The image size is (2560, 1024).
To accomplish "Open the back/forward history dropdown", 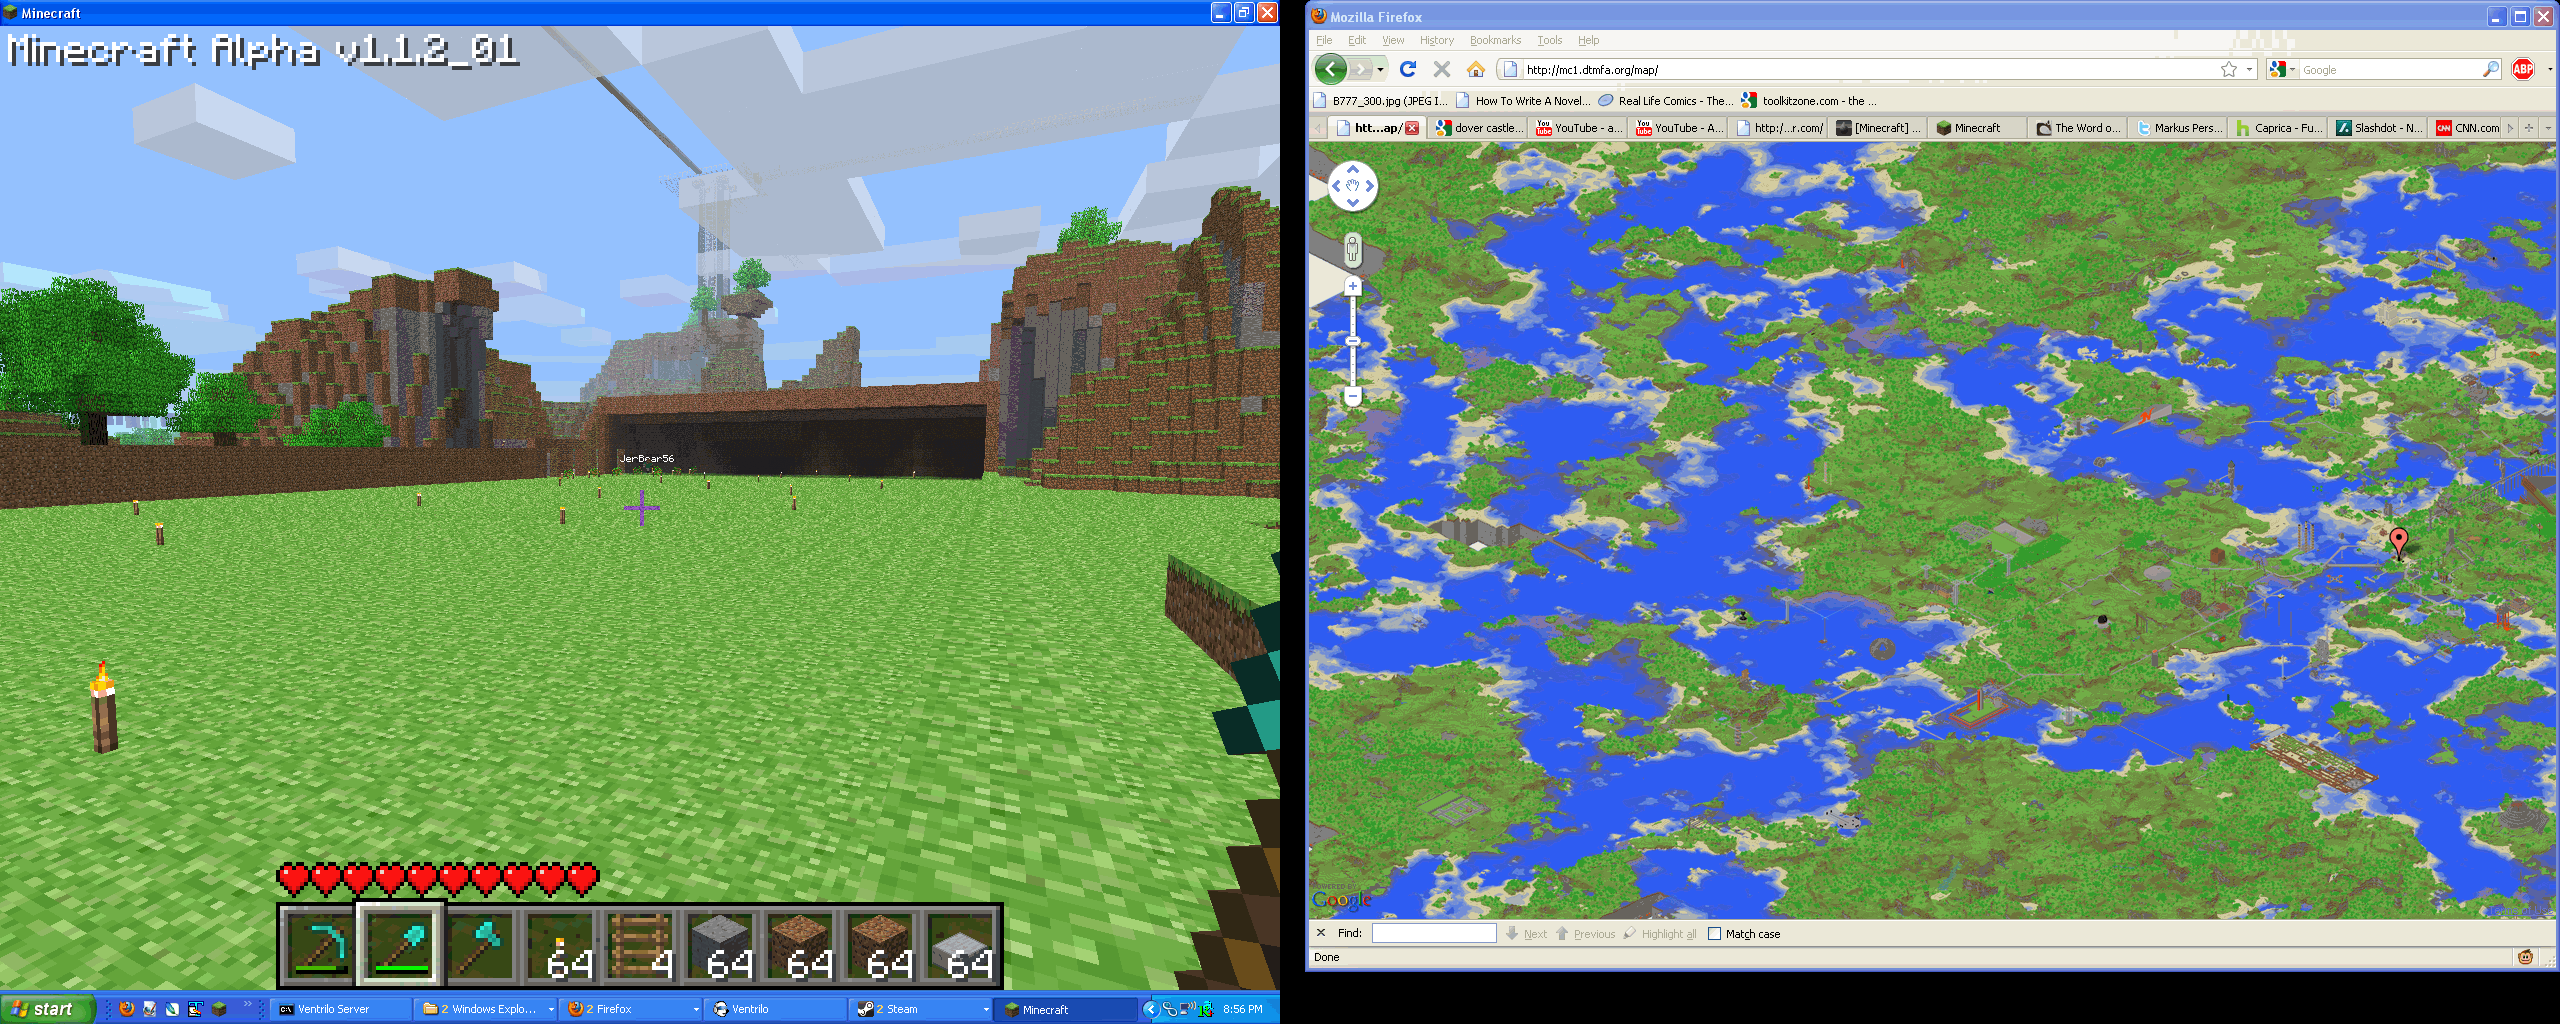I will click(x=1380, y=69).
